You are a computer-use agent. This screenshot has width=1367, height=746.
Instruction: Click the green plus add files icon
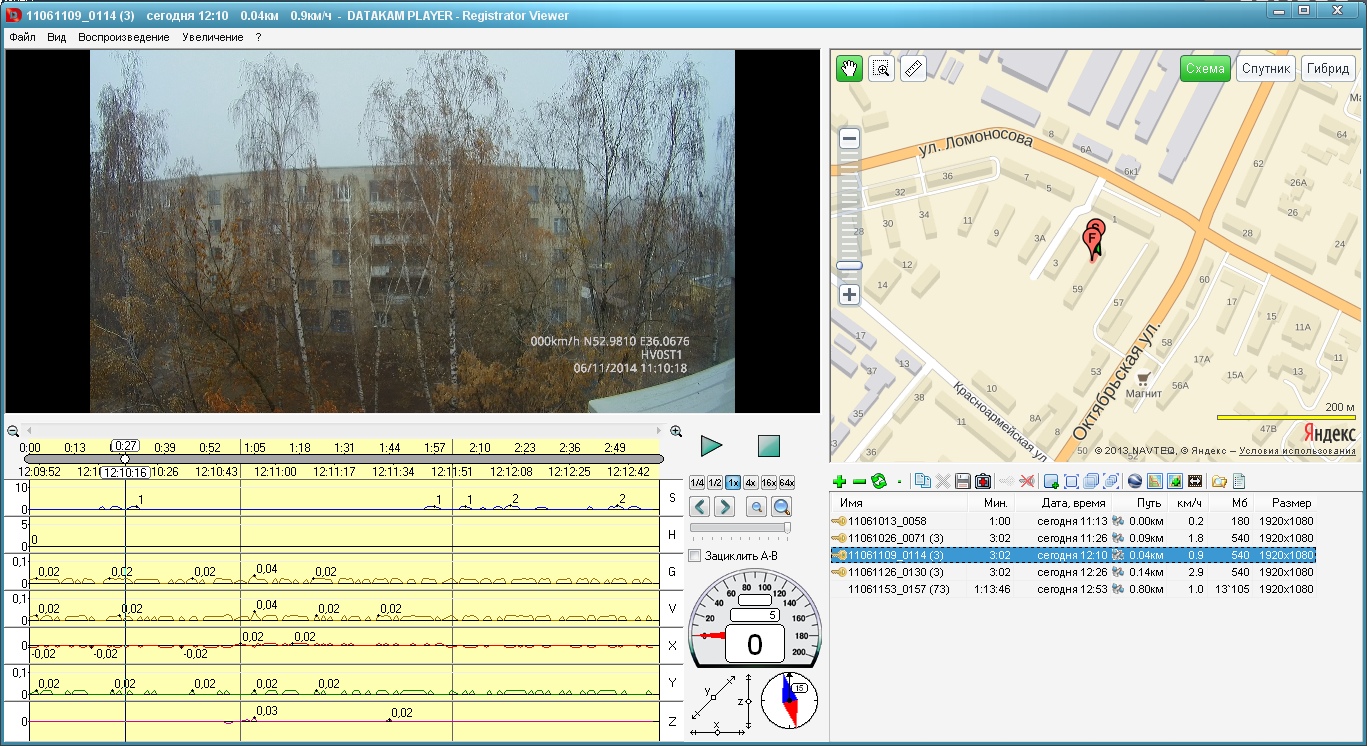[839, 482]
